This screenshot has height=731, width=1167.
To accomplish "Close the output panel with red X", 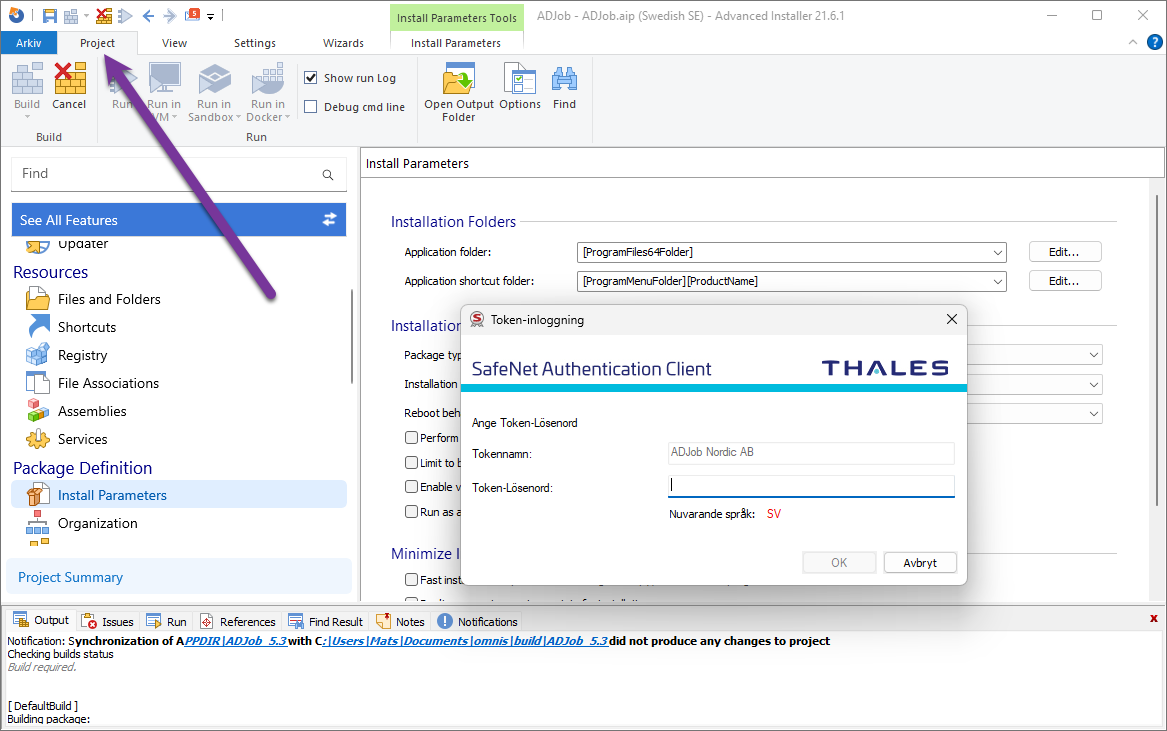I will pyautogui.click(x=1154, y=619).
